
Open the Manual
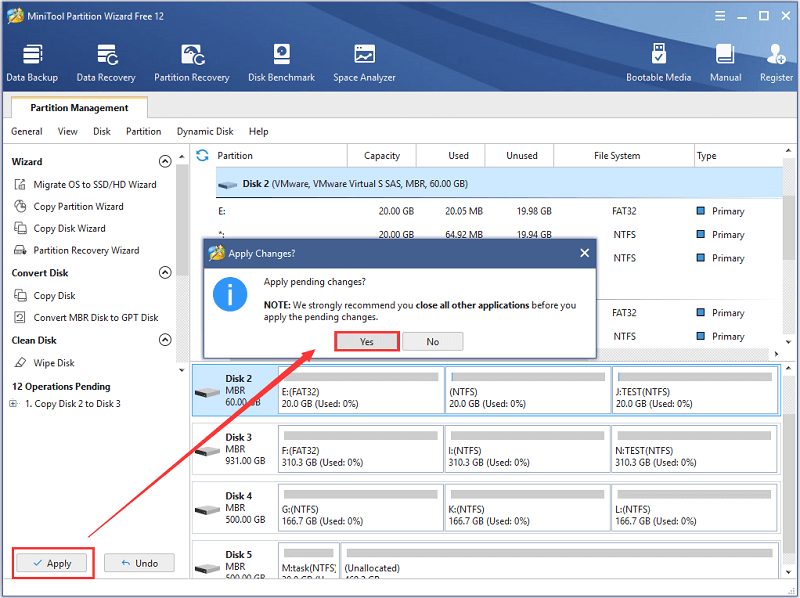[725, 63]
